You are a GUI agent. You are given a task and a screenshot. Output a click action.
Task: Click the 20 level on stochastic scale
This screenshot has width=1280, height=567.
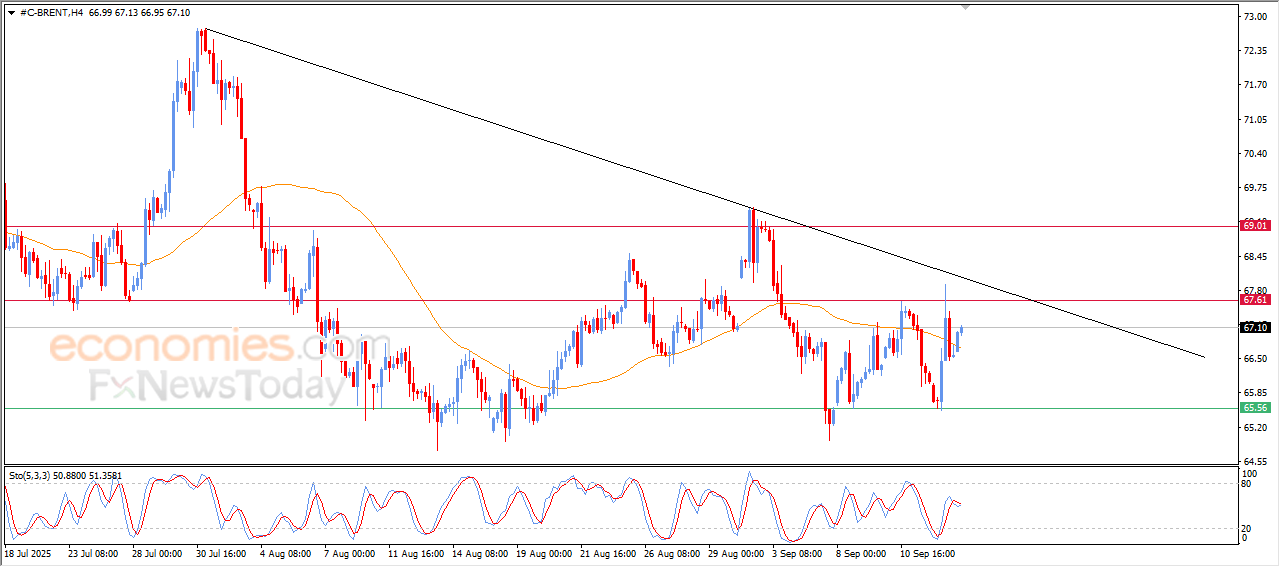point(1247,528)
